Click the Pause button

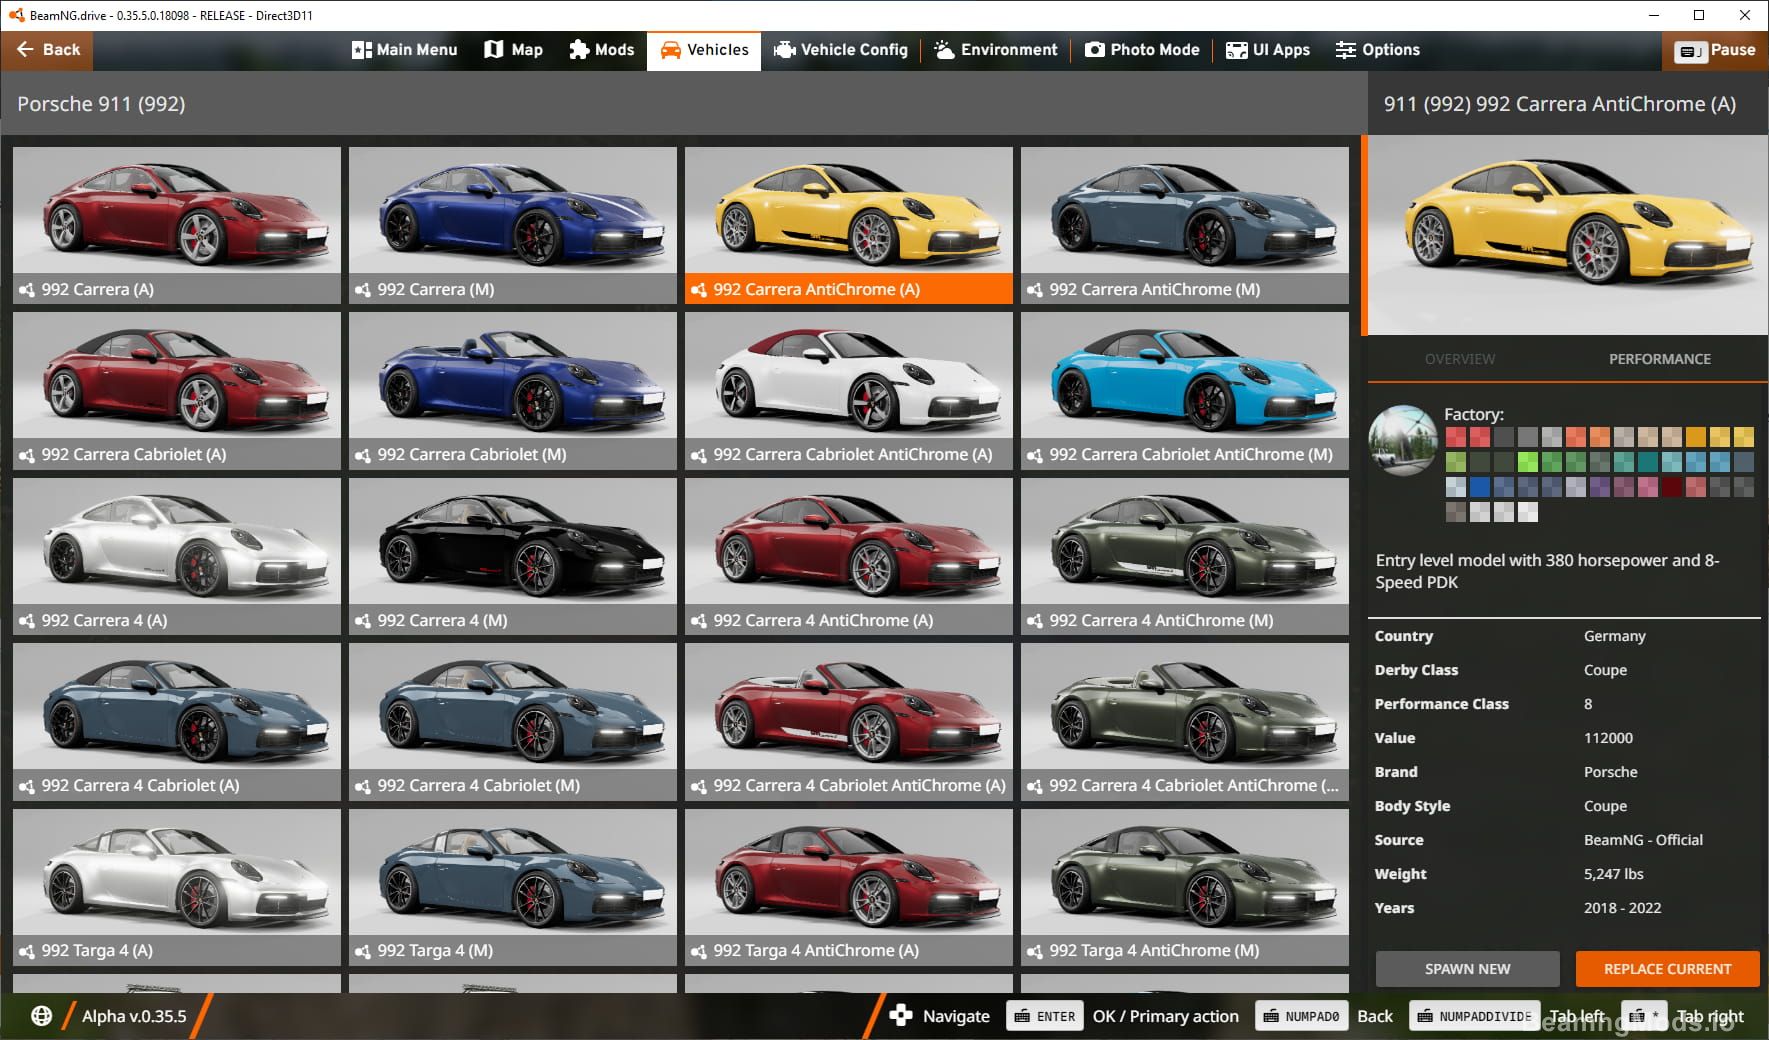tap(1716, 50)
